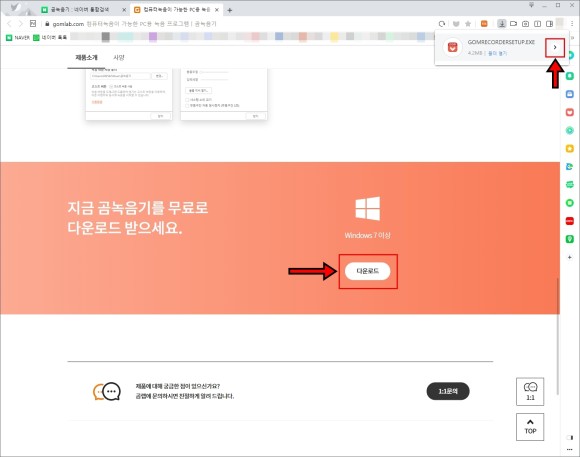Click the teal play sidebar icon
The width and height of the screenshot is (580, 457).
570,130
